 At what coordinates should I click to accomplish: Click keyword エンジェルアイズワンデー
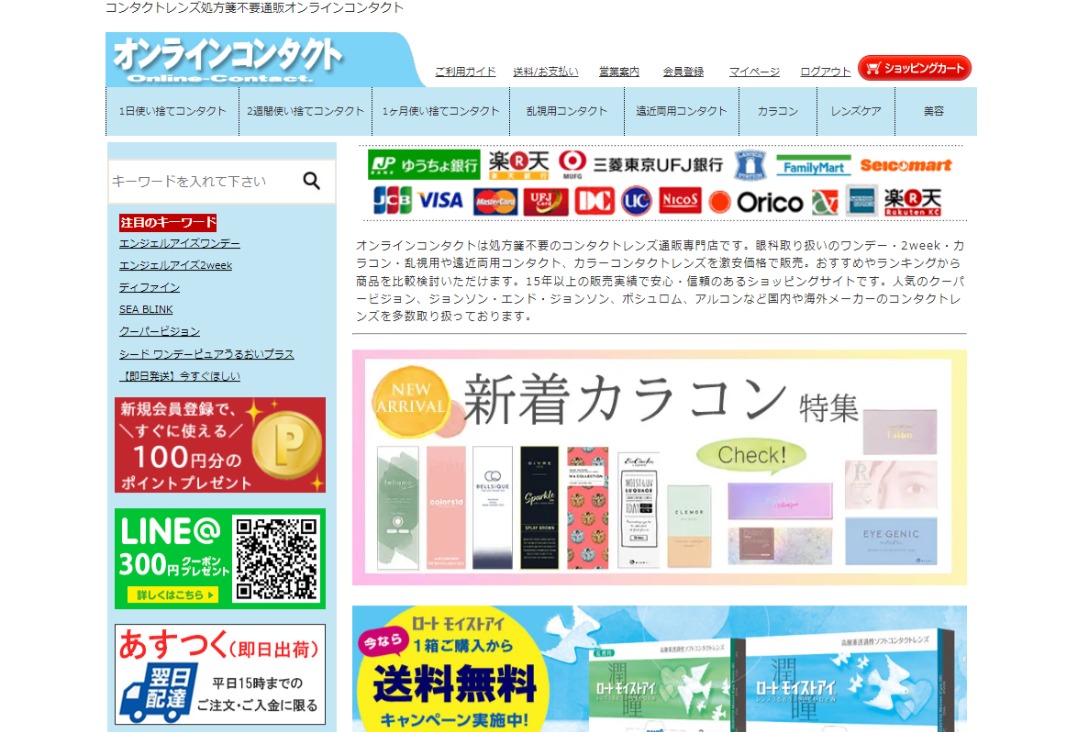[x=179, y=244]
